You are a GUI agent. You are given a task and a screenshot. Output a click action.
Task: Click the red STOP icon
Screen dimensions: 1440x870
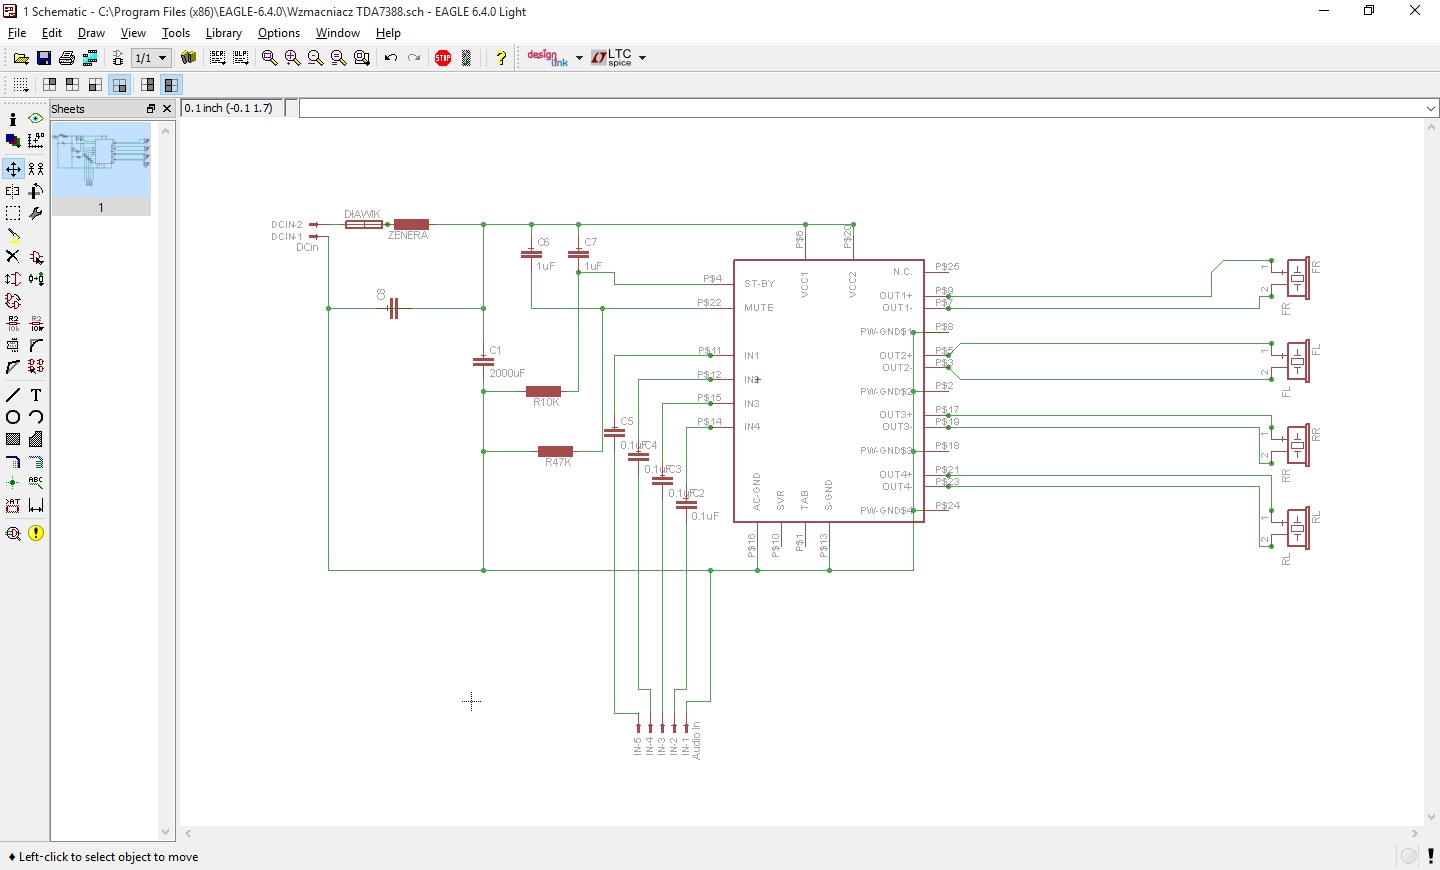[443, 58]
